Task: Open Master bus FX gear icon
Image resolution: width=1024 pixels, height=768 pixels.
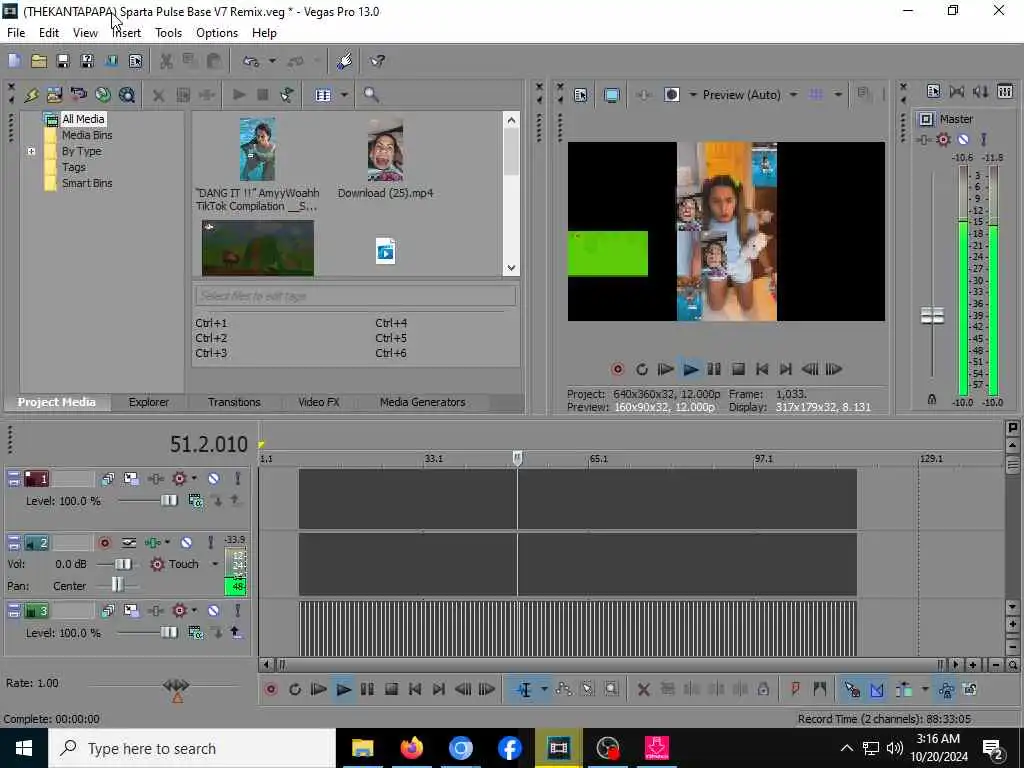Action: 943,139
